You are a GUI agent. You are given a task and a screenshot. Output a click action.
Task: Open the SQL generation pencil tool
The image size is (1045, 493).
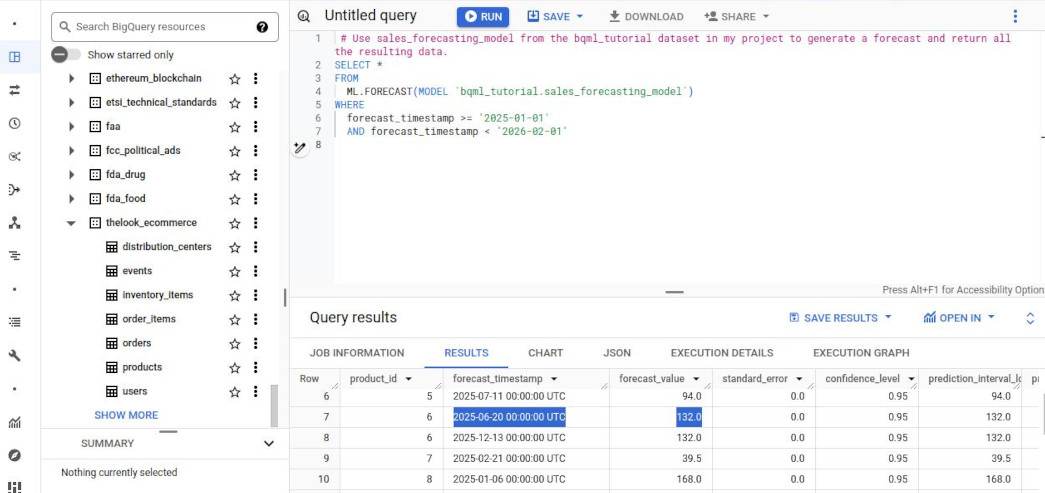pos(300,148)
